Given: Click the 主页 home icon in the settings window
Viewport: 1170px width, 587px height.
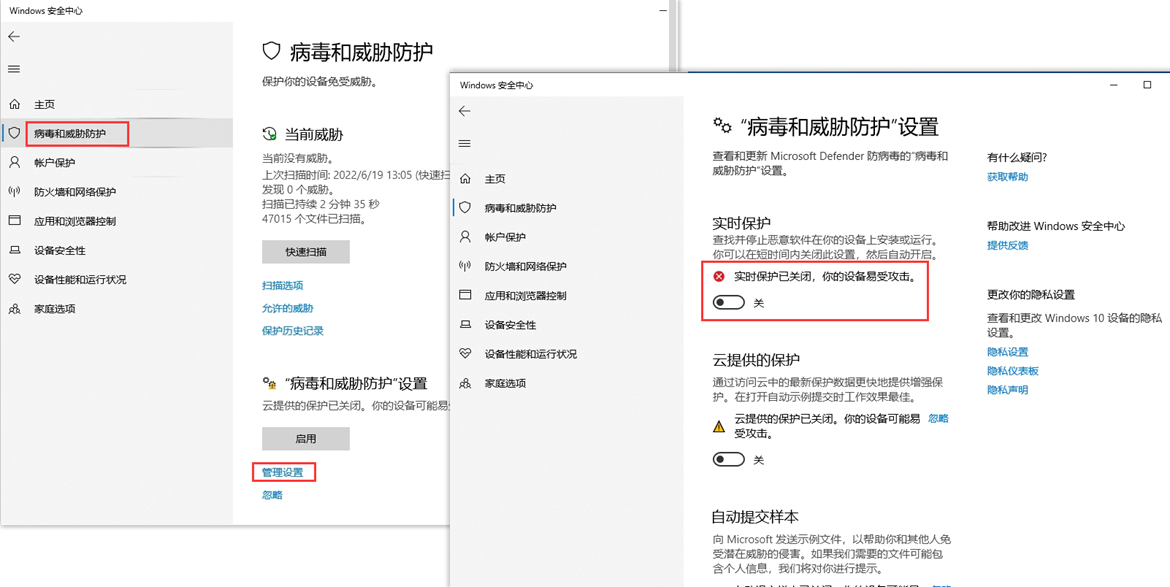Looking at the screenshot, I should coord(465,179).
